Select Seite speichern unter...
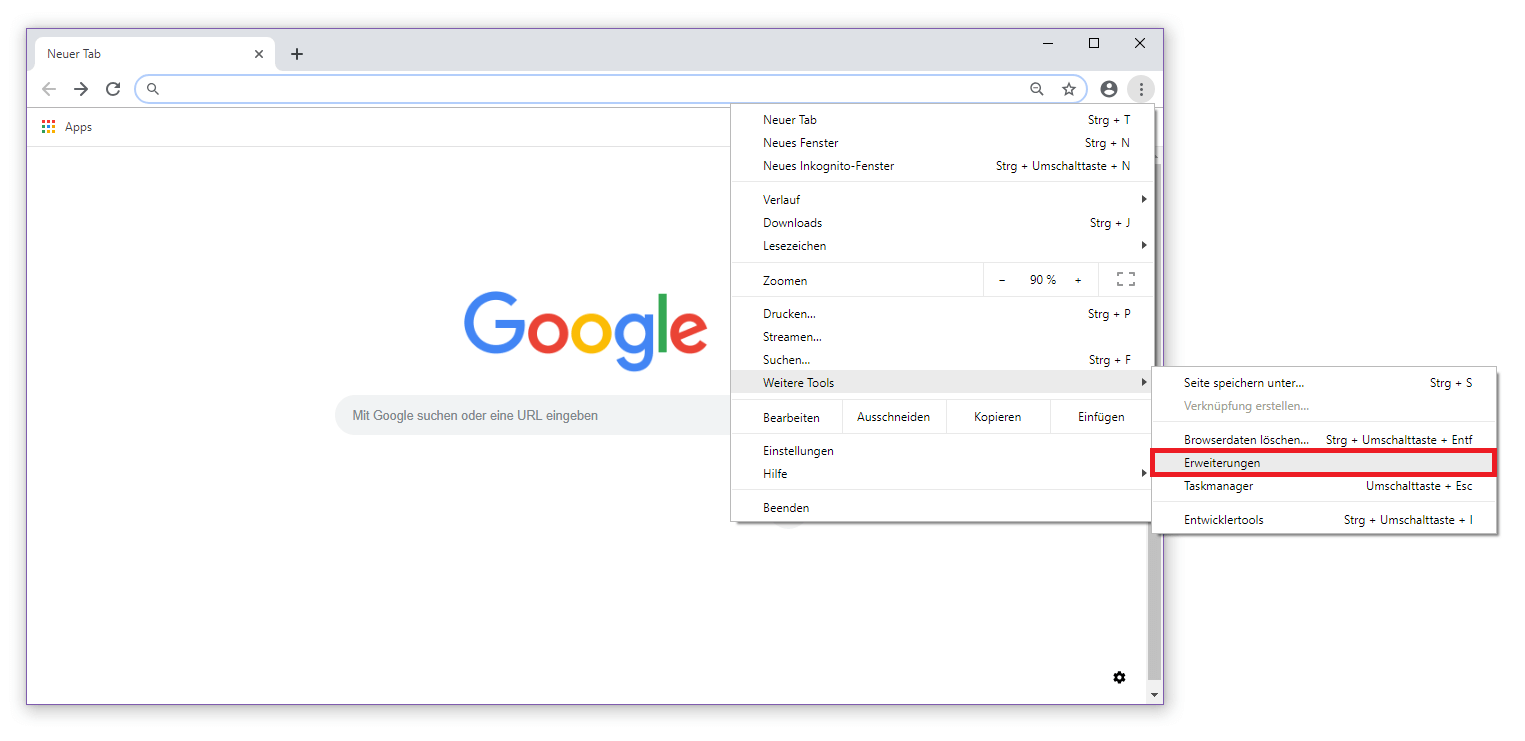Image resolution: width=1525 pixels, height=741 pixels. point(1324,383)
